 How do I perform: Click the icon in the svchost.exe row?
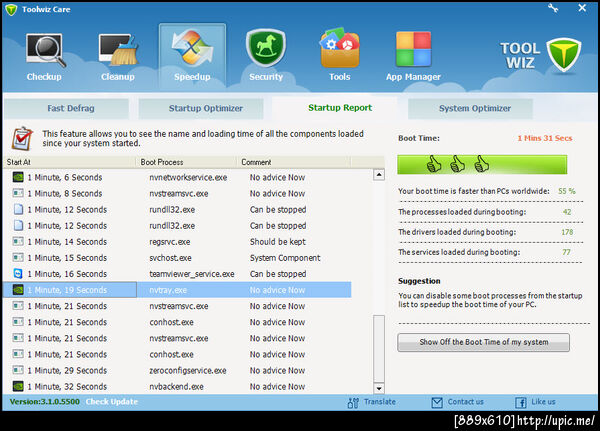pyautogui.click(x=18, y=257)
